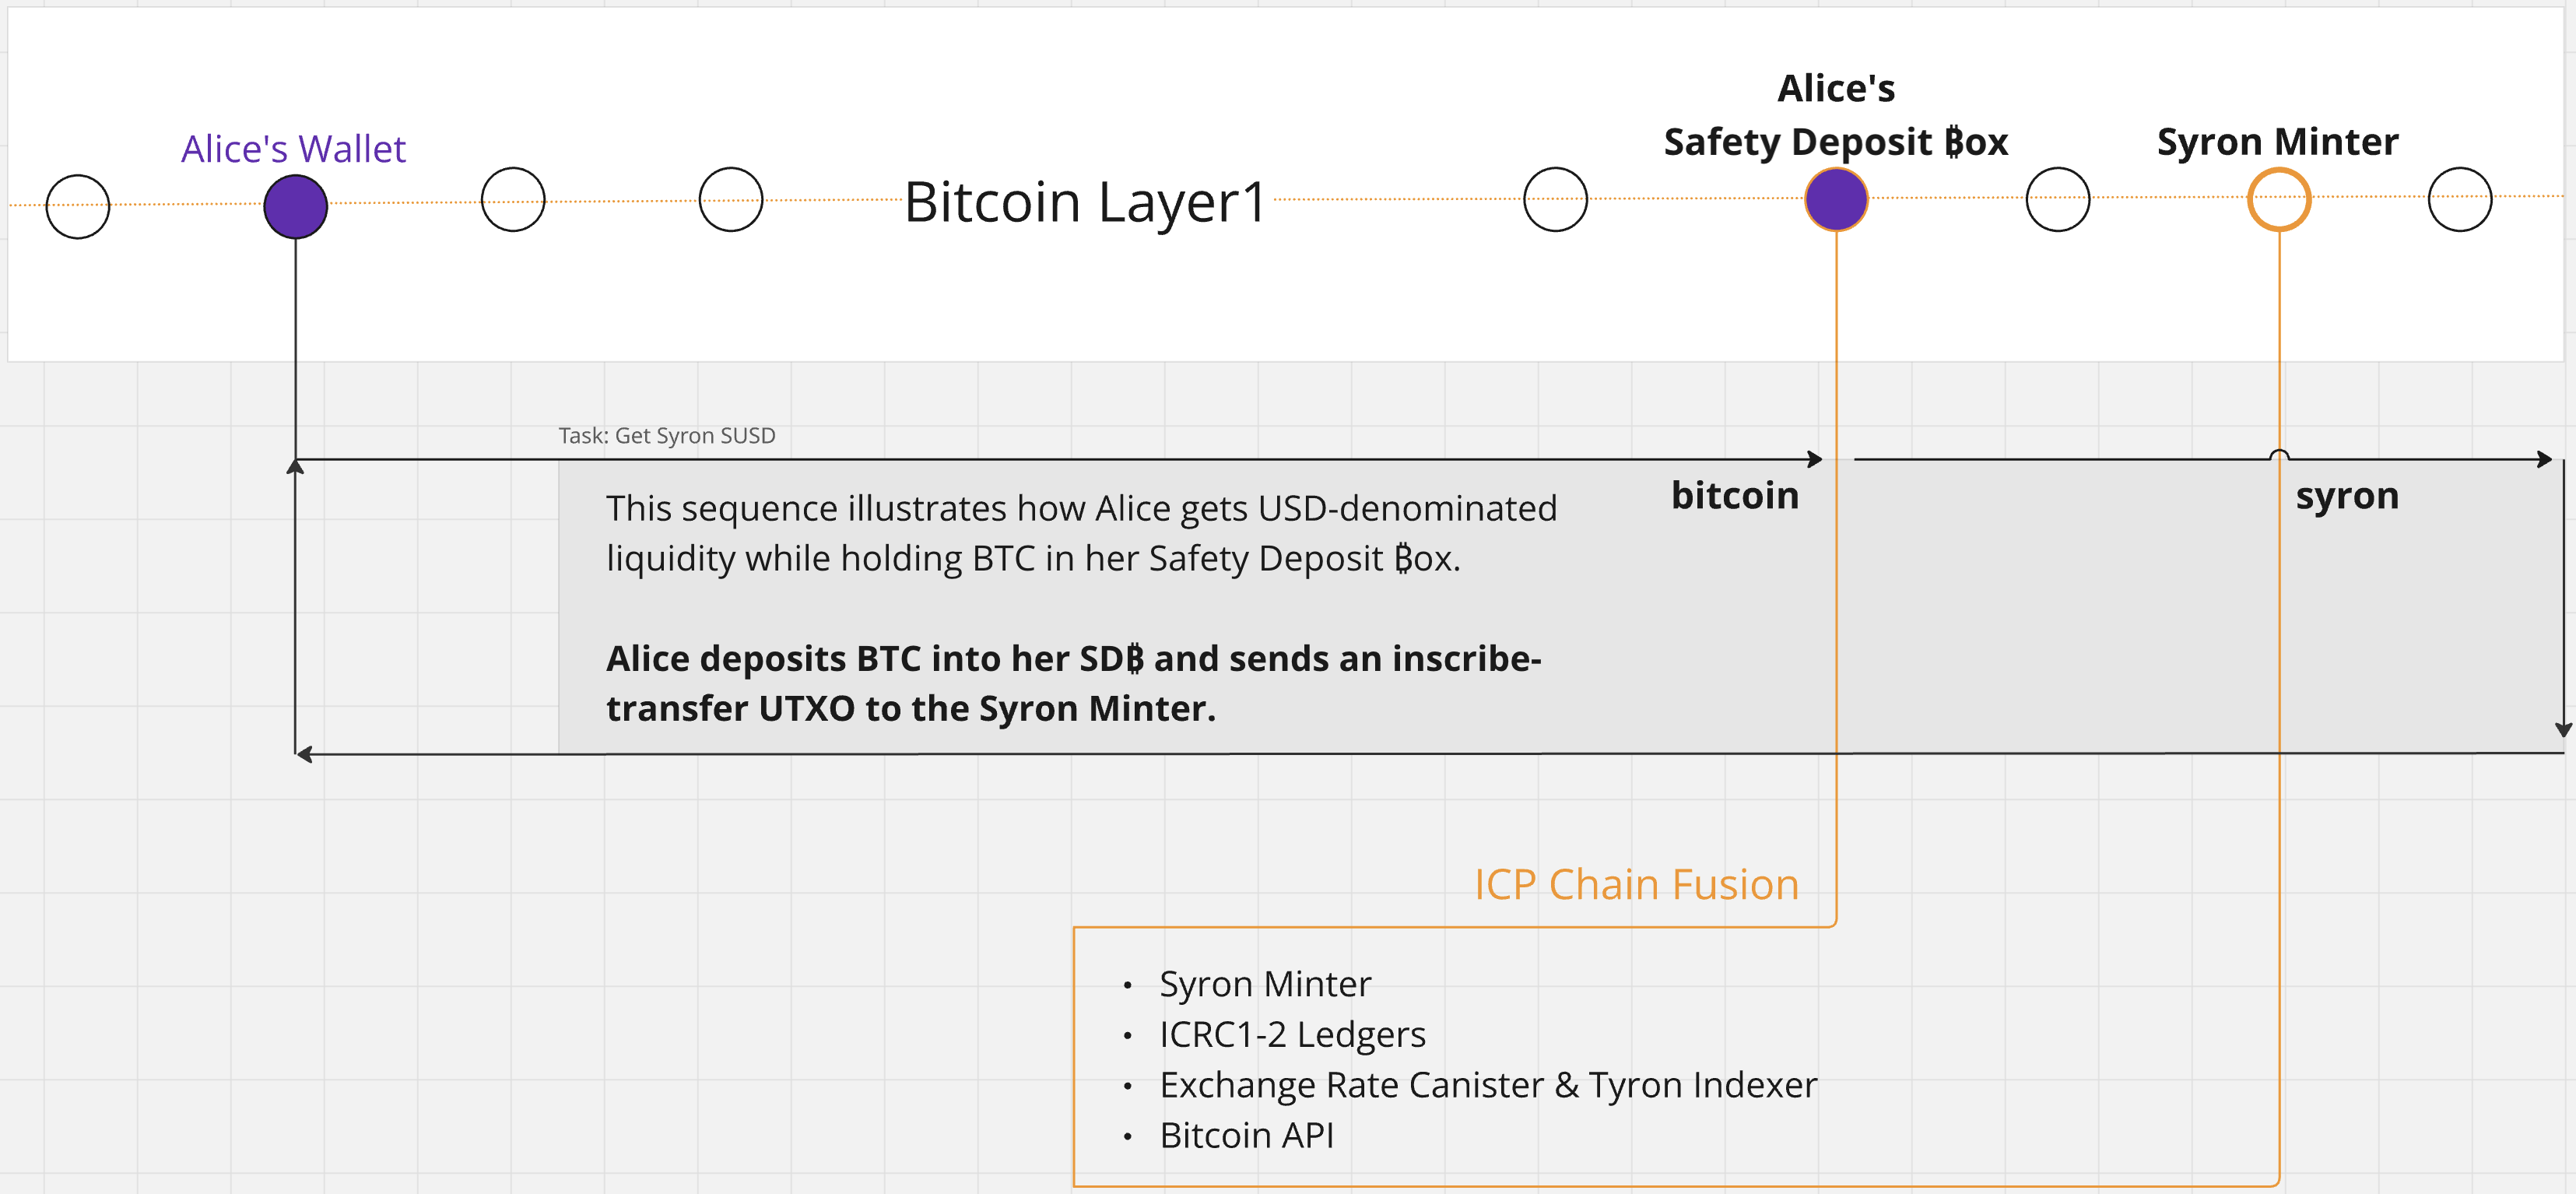The height and width of the screenshot is (1194, 2576).
Task: Select the purple Safety Deposit Box node
Action: (1836, 199)
